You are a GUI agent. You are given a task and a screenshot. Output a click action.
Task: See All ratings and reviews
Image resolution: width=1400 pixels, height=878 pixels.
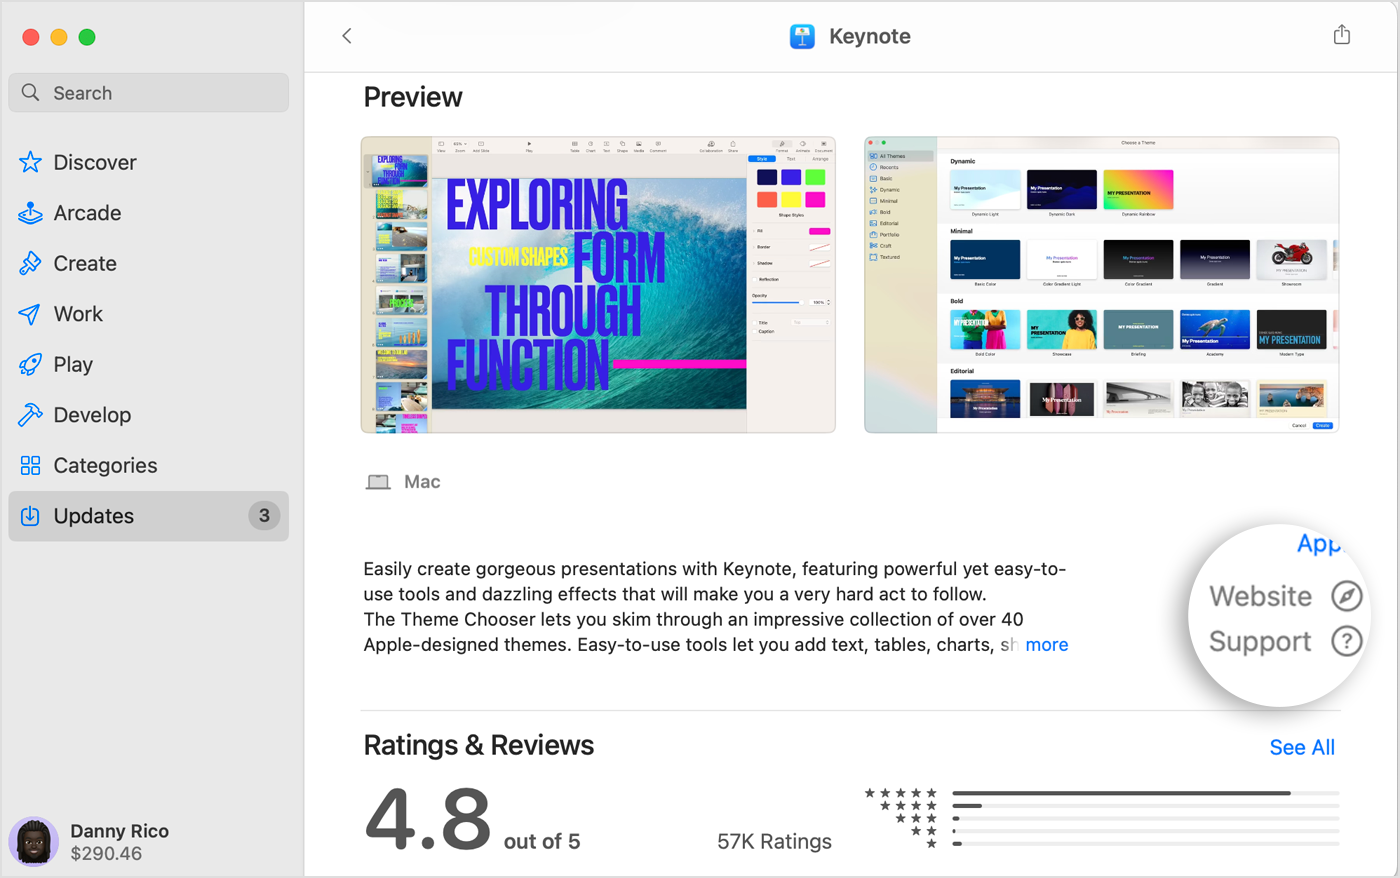click(x=1302, y=747)
